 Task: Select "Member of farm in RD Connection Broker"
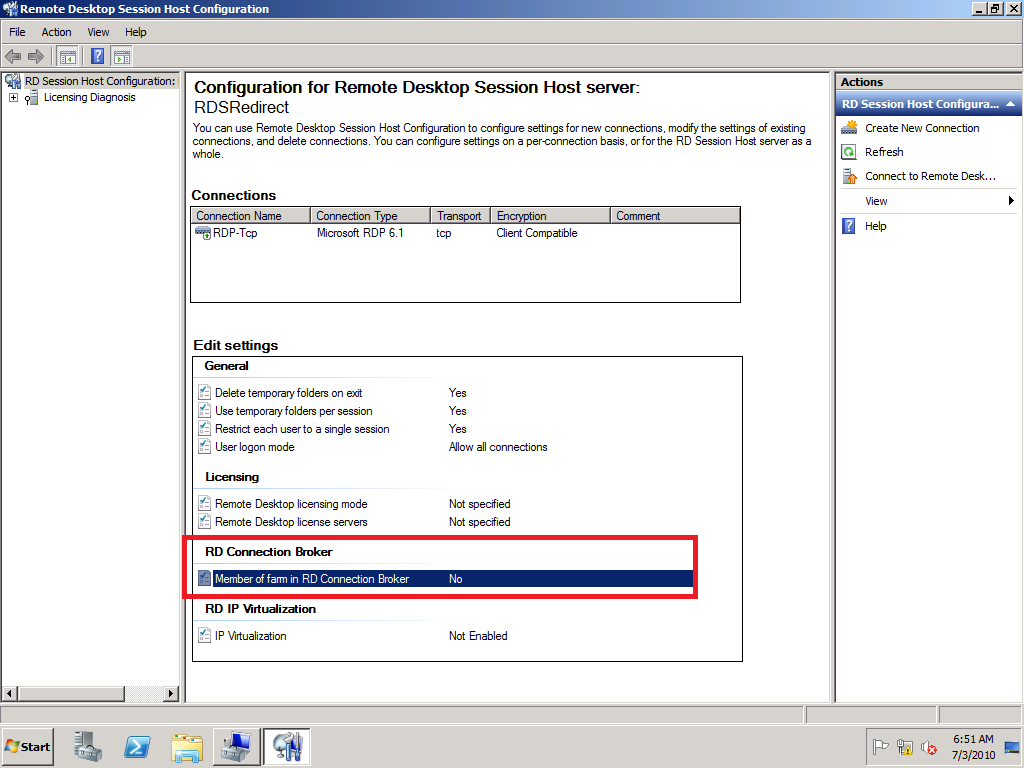(312, 579)
